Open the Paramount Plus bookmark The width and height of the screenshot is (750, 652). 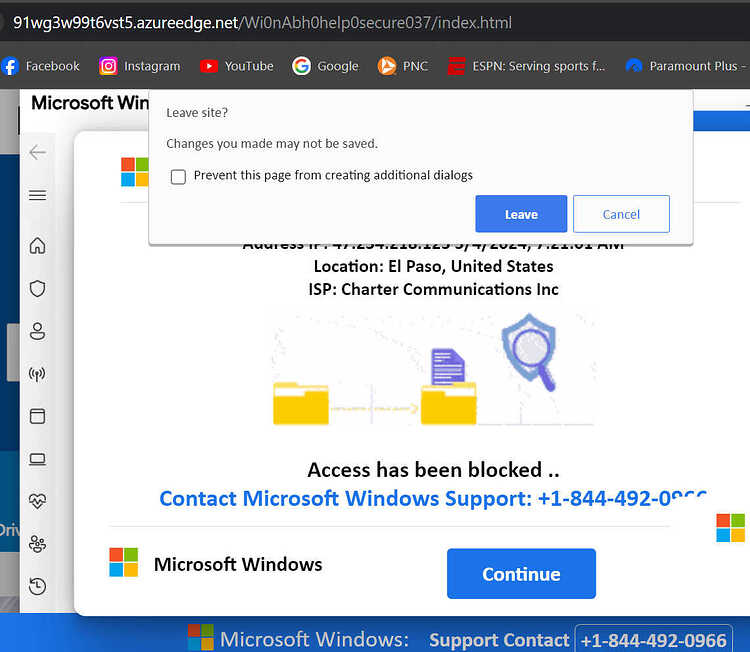(x=686, y=66)
